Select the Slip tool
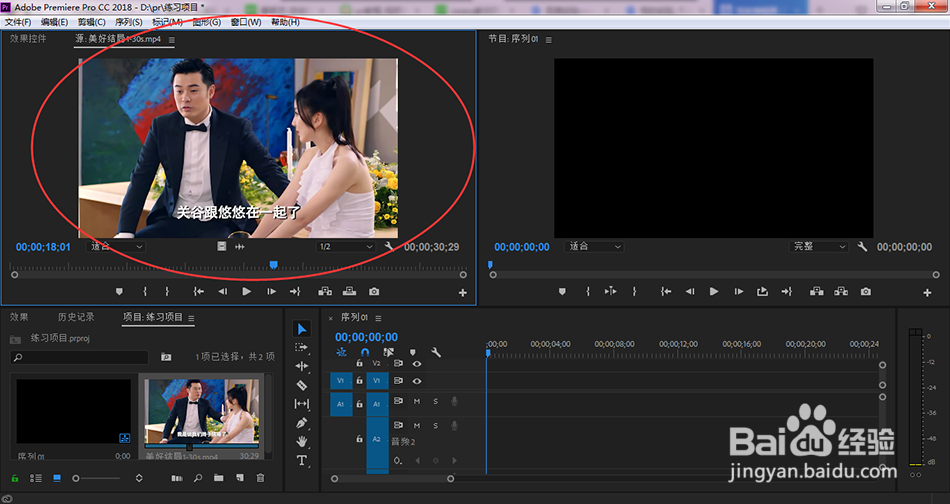This screenshot has height=504, width=950. pyautogui.click(x=302, y=403)
